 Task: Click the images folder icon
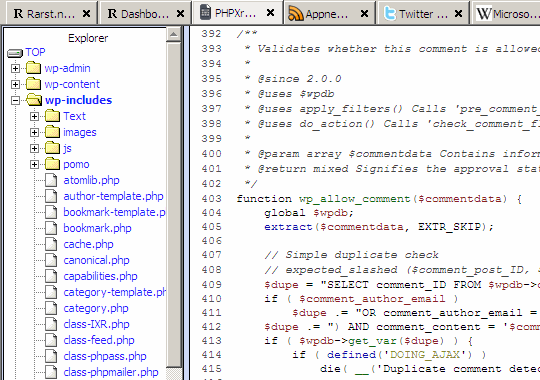point(53,132)
